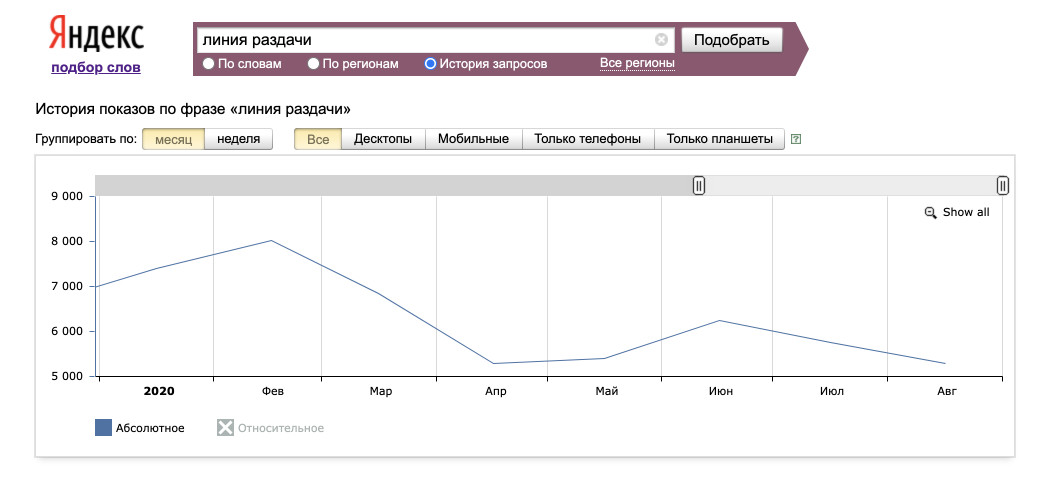Click the green help question mark icon
This screenshot has height=478, width=1041.
795,140
